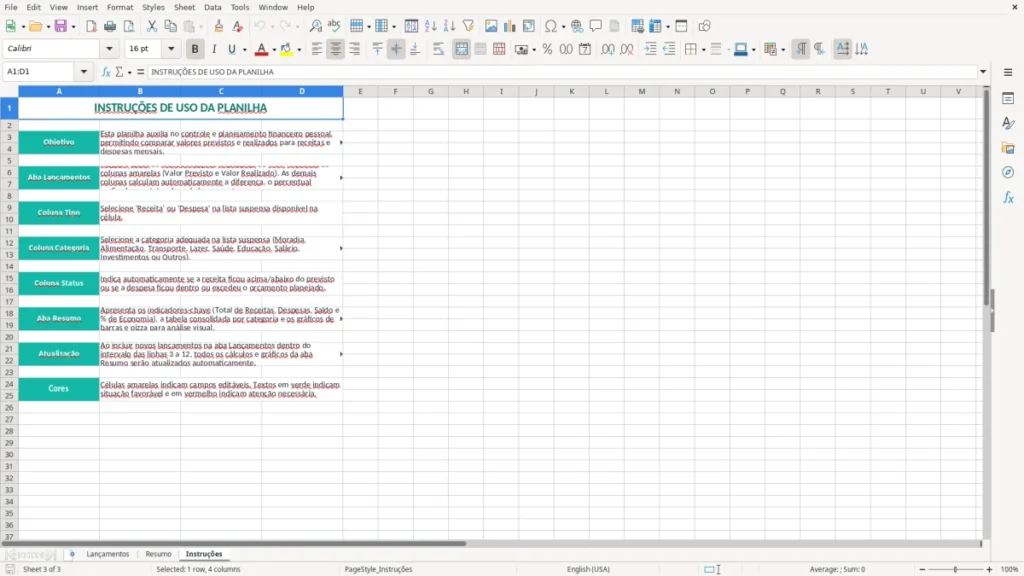
Task: Open the File menu
Action: [x=11, y=7]
